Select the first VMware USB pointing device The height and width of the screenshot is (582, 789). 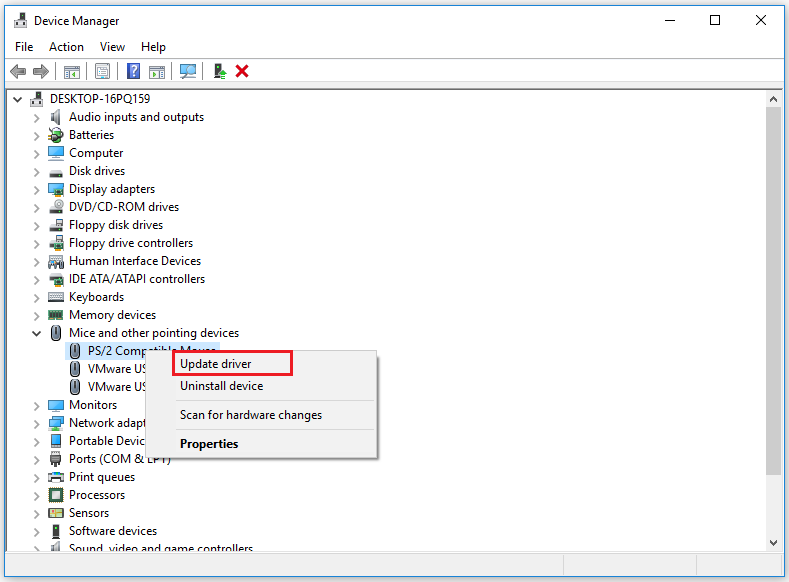tap(116, 369)
